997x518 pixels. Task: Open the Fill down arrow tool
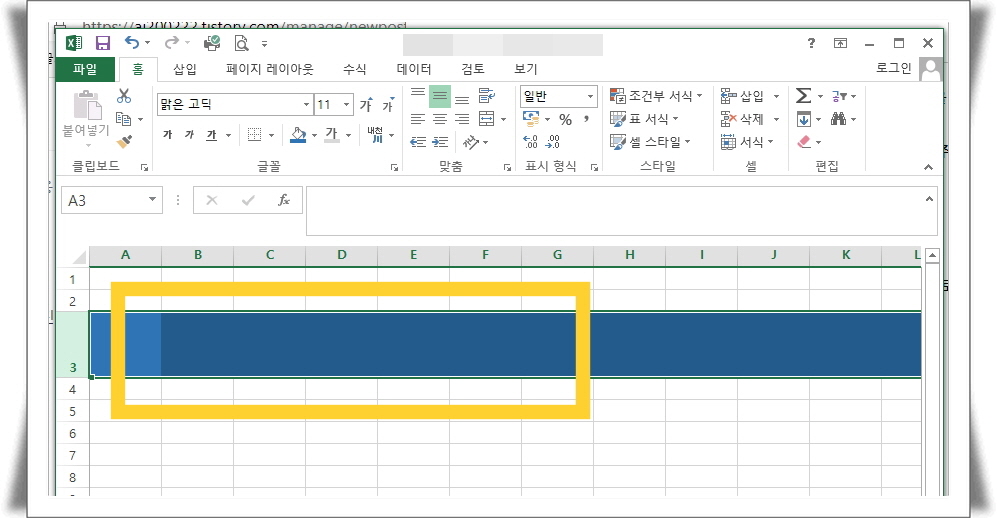pyautogui.click(x=804, y=119)
